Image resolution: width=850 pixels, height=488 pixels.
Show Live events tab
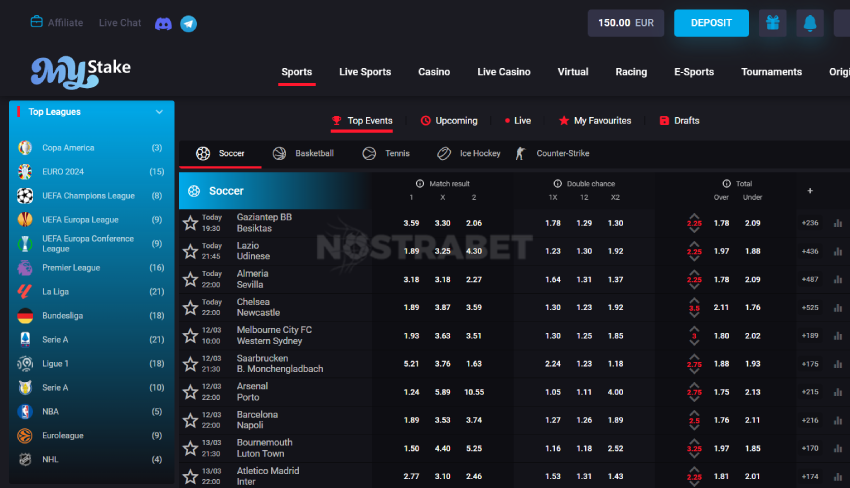[x=518, y=120]
